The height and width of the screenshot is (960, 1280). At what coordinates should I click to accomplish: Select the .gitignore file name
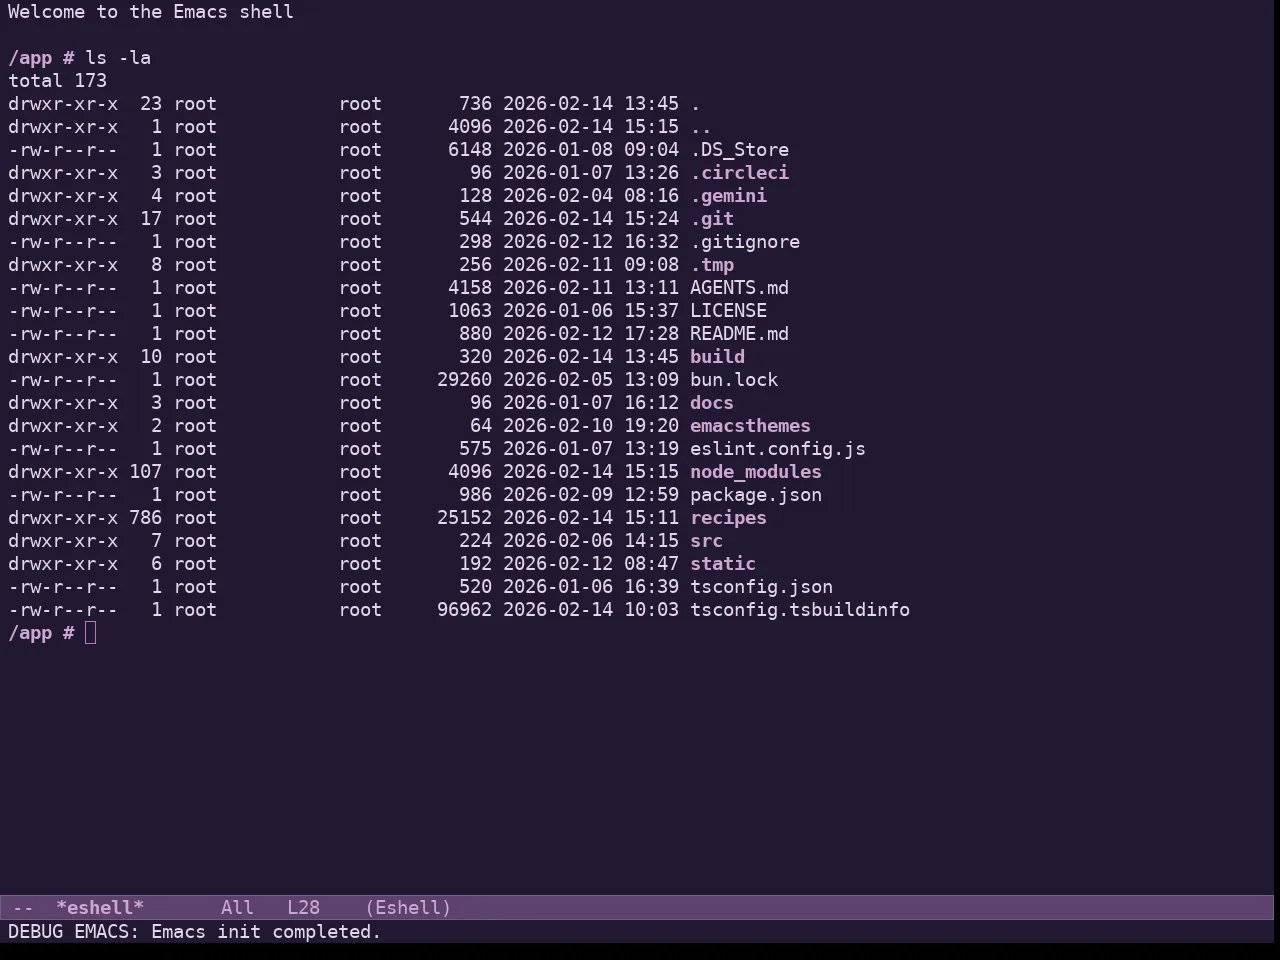tap(745, 242)
